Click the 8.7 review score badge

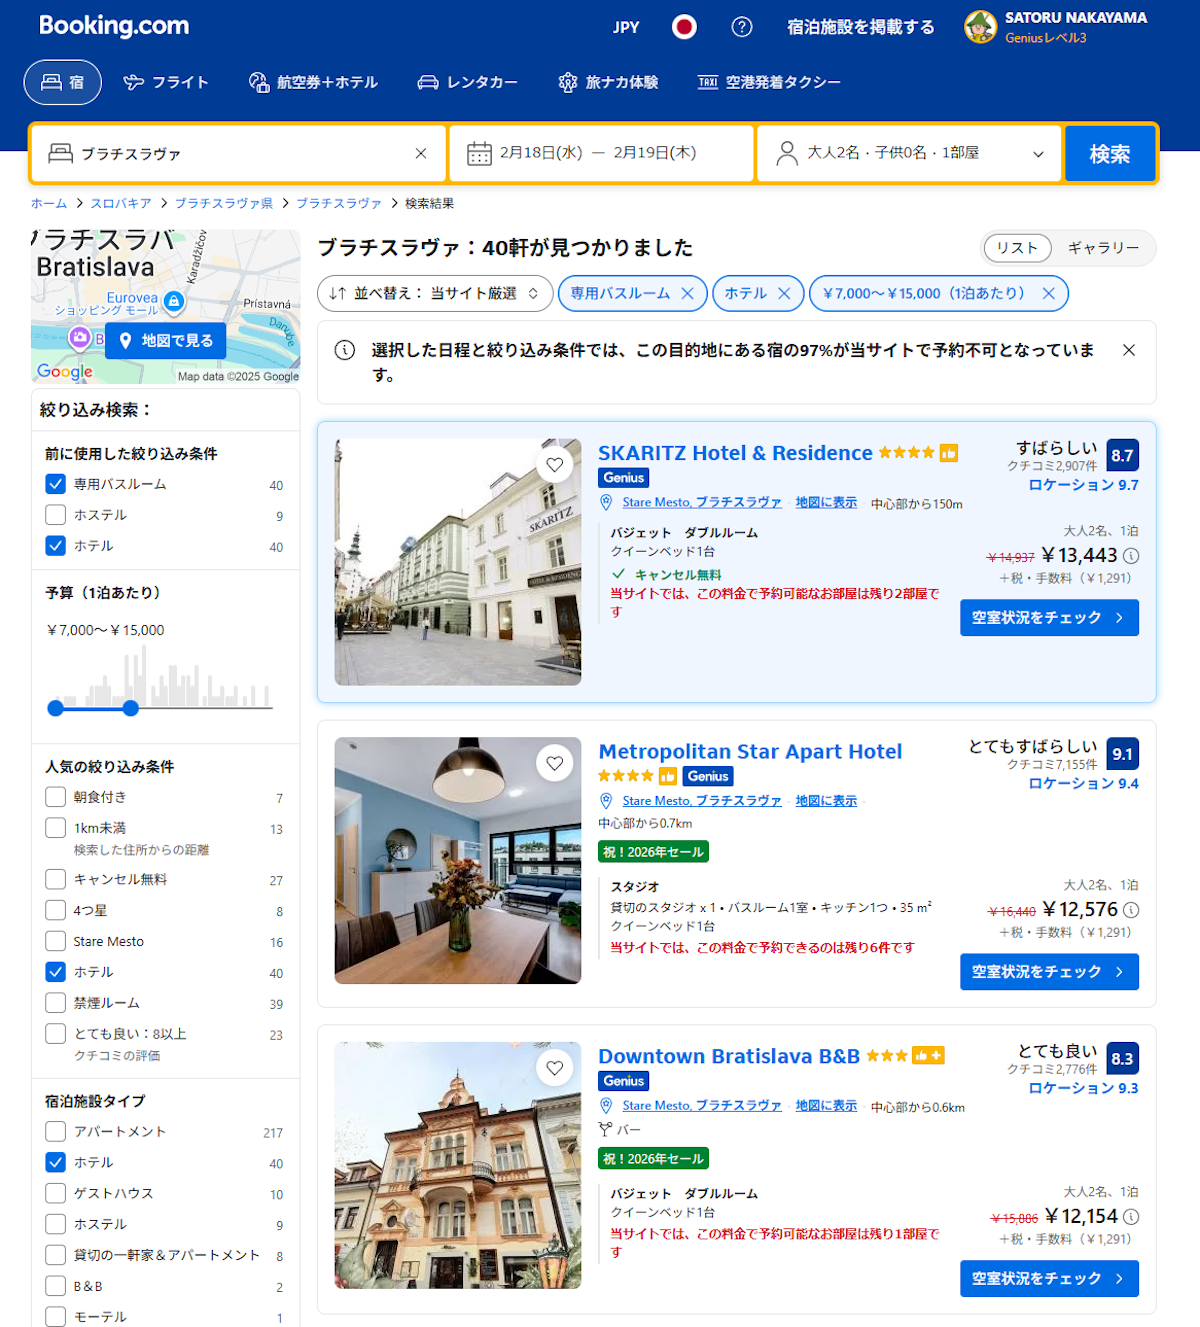[1123, 455]
